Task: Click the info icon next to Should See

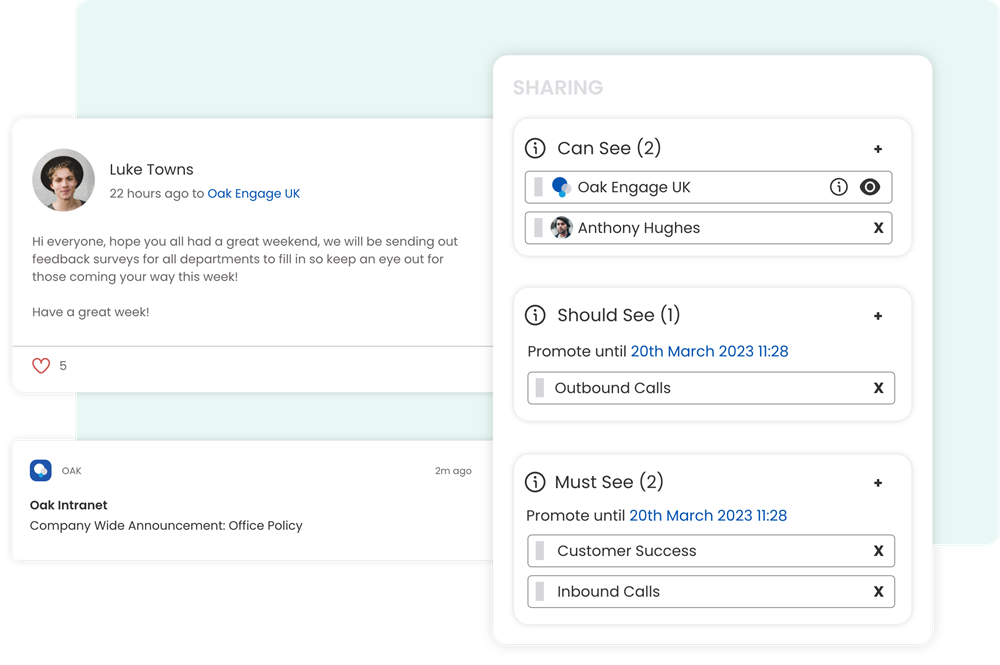Action: [535, 315]
